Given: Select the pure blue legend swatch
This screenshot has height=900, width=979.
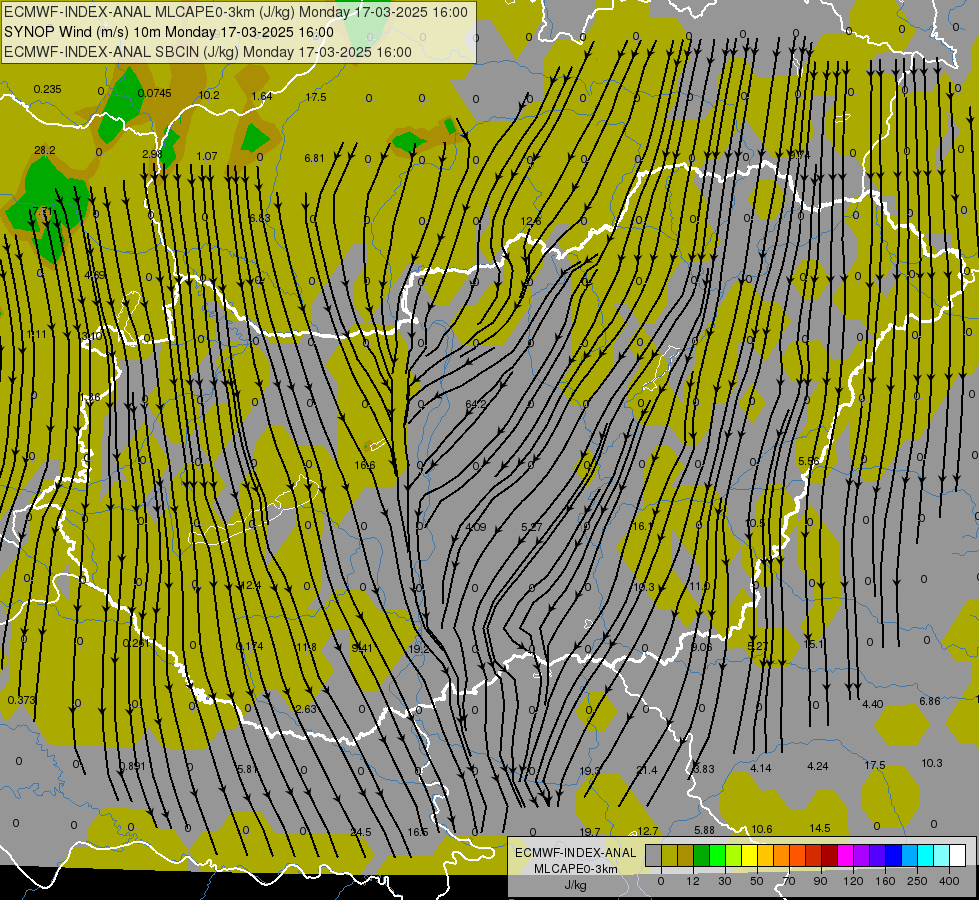Looking at the screenshot, I should pos(894,856).
